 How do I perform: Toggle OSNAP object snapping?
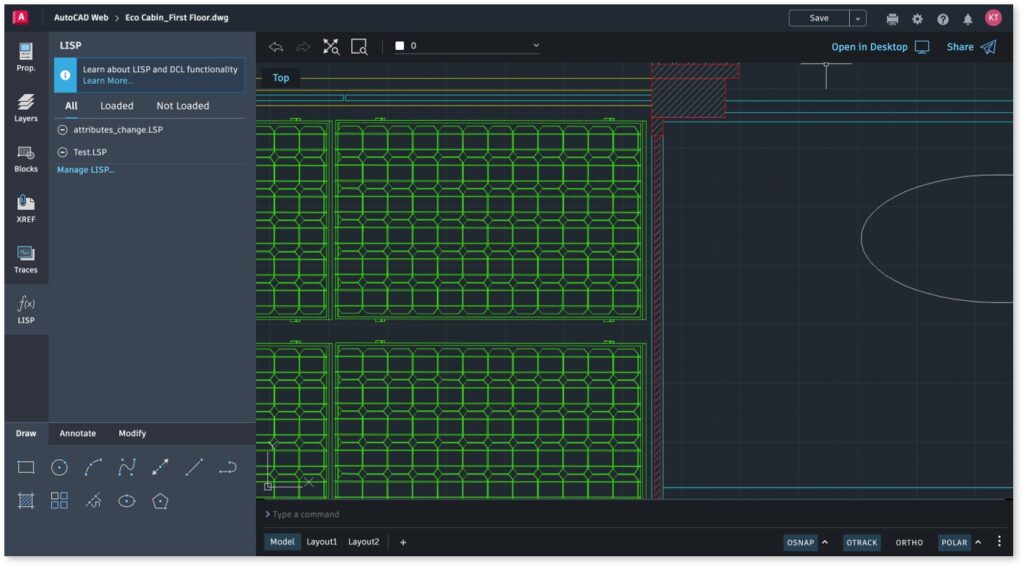800,542
